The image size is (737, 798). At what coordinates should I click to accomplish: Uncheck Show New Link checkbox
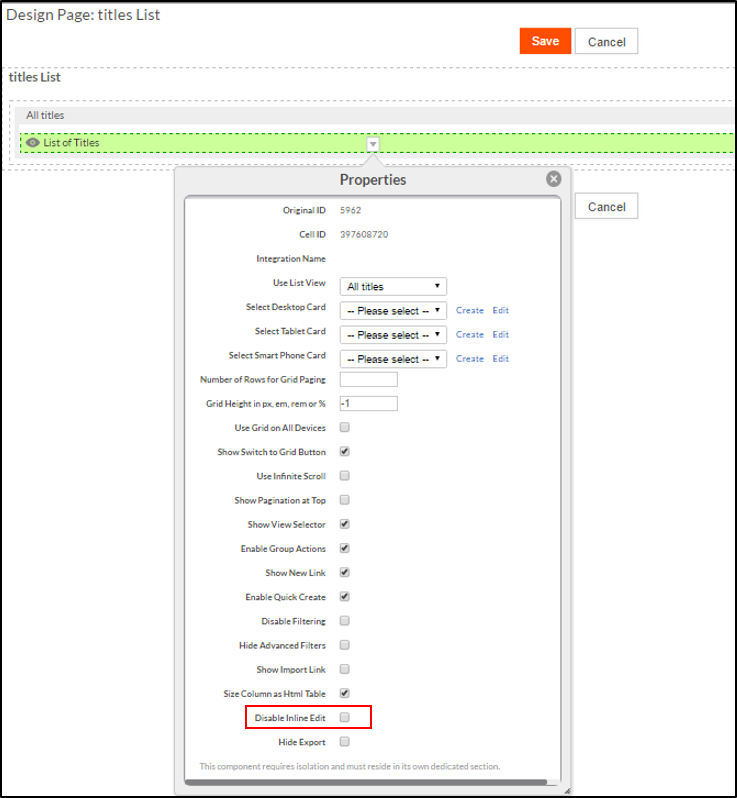coord(345,572)
